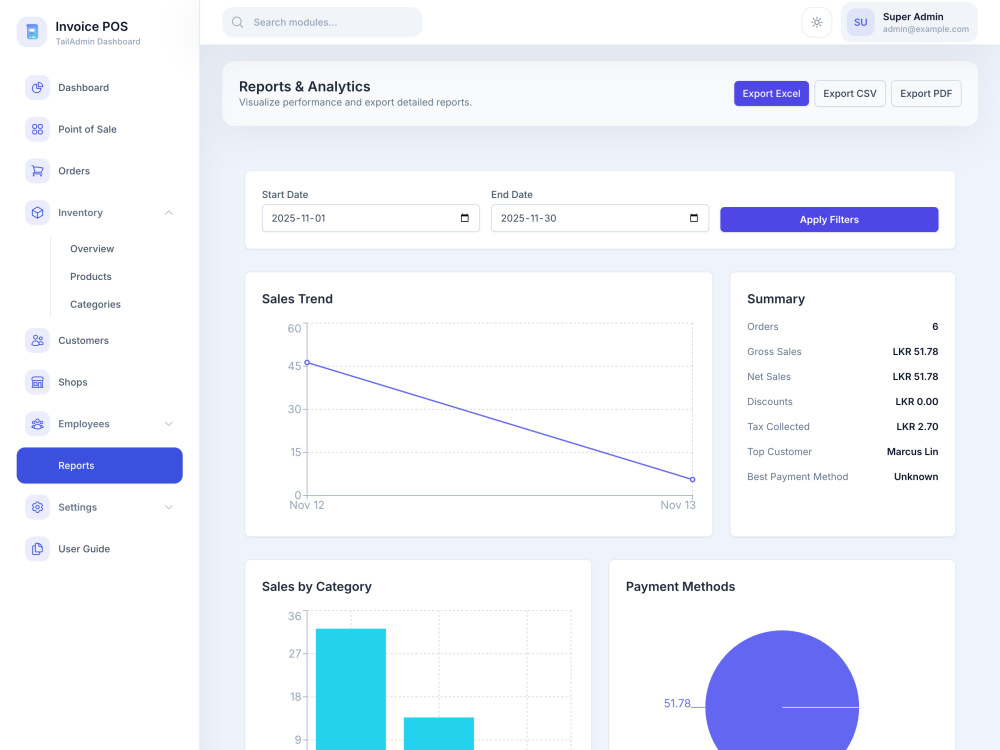The image size is (1000, 750).
Task: Click the Reports & Analytics heading
Action: [304, 87]
